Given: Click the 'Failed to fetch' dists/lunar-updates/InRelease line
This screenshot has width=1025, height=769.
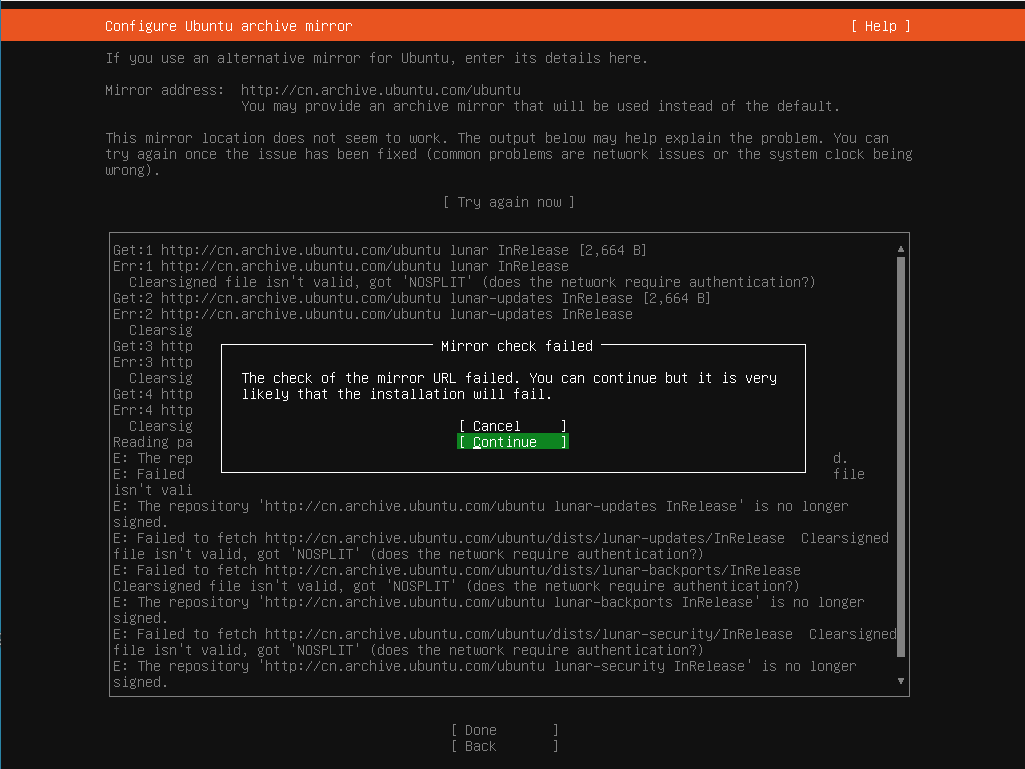Looking at the screenshot, I should click(501, 546).
